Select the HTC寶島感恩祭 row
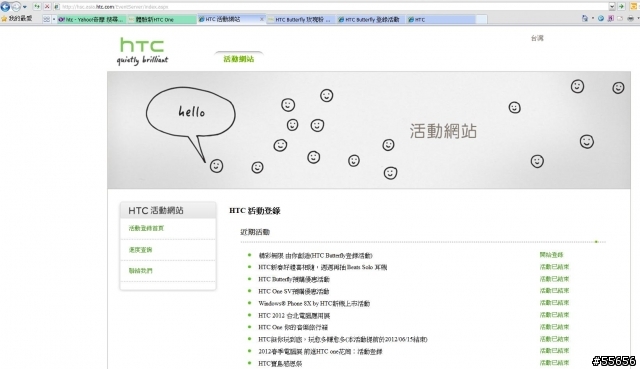This screenshot has width=640, height=369. click(x=280, y=363)
